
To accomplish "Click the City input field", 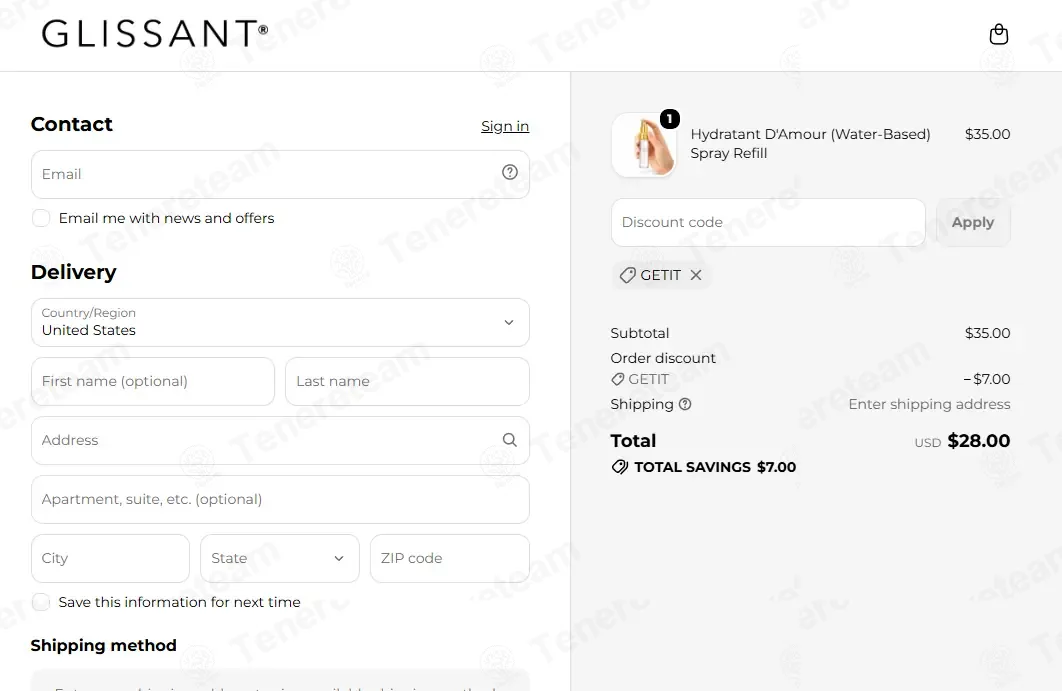I will pyautogui.click(x=110, y=558).
